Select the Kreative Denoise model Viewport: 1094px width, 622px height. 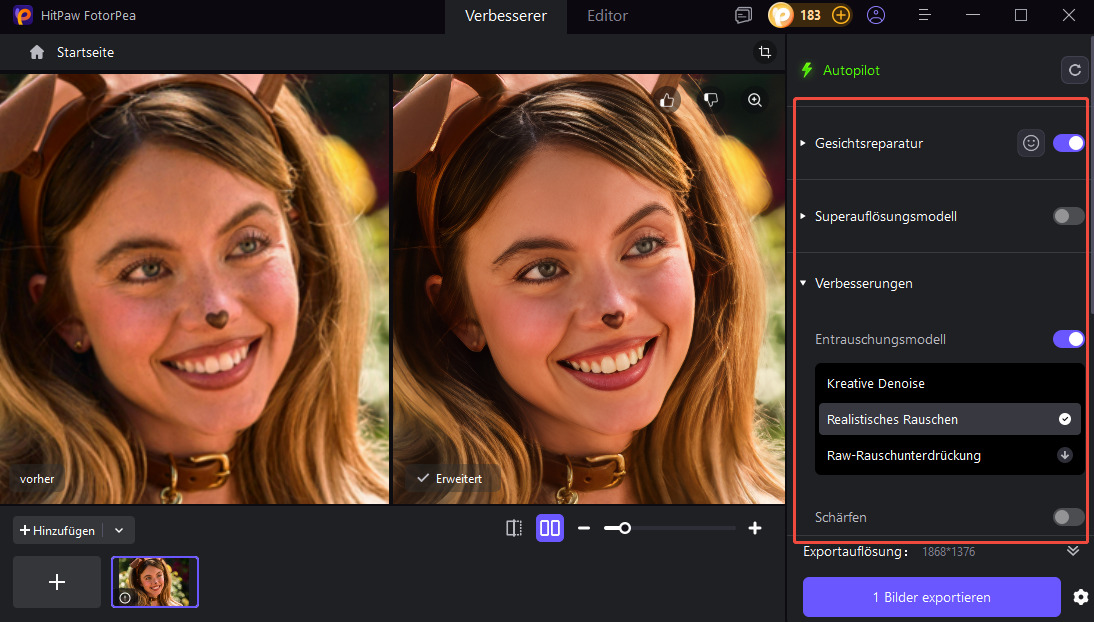tap(876, 384)
